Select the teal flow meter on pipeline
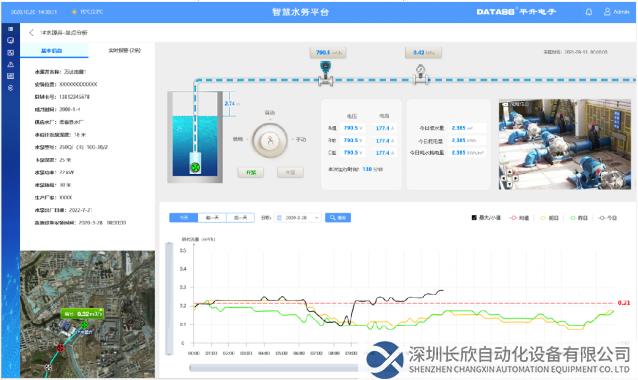638x380 pixels. [326, 73]
